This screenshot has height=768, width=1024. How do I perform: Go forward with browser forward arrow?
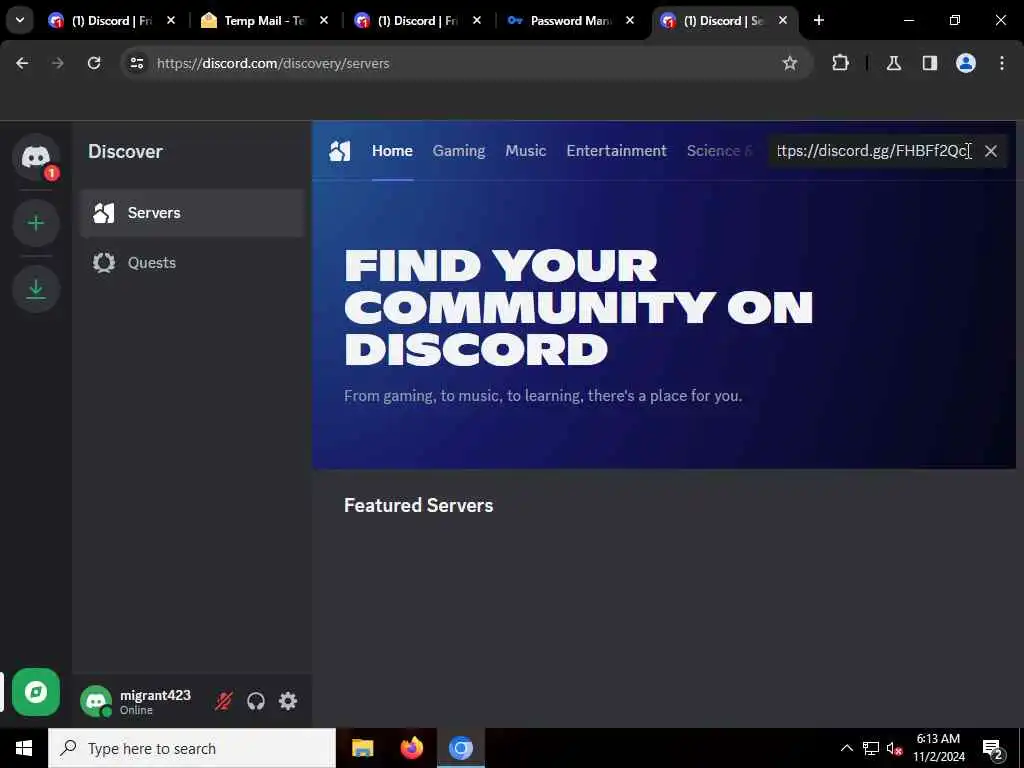[x=58, y=63]
